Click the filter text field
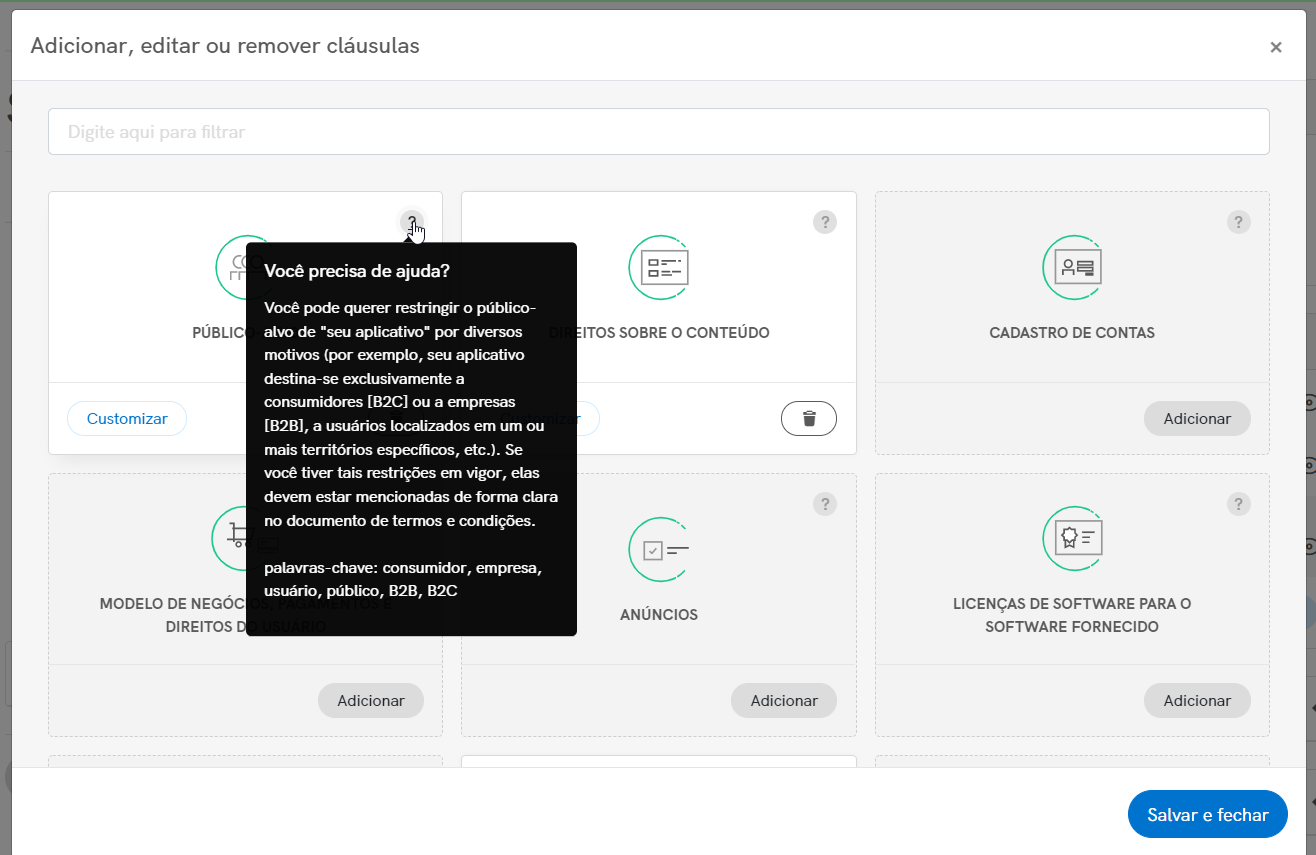This screenshot has height=855, width=1316. click(x=658, y=131)
